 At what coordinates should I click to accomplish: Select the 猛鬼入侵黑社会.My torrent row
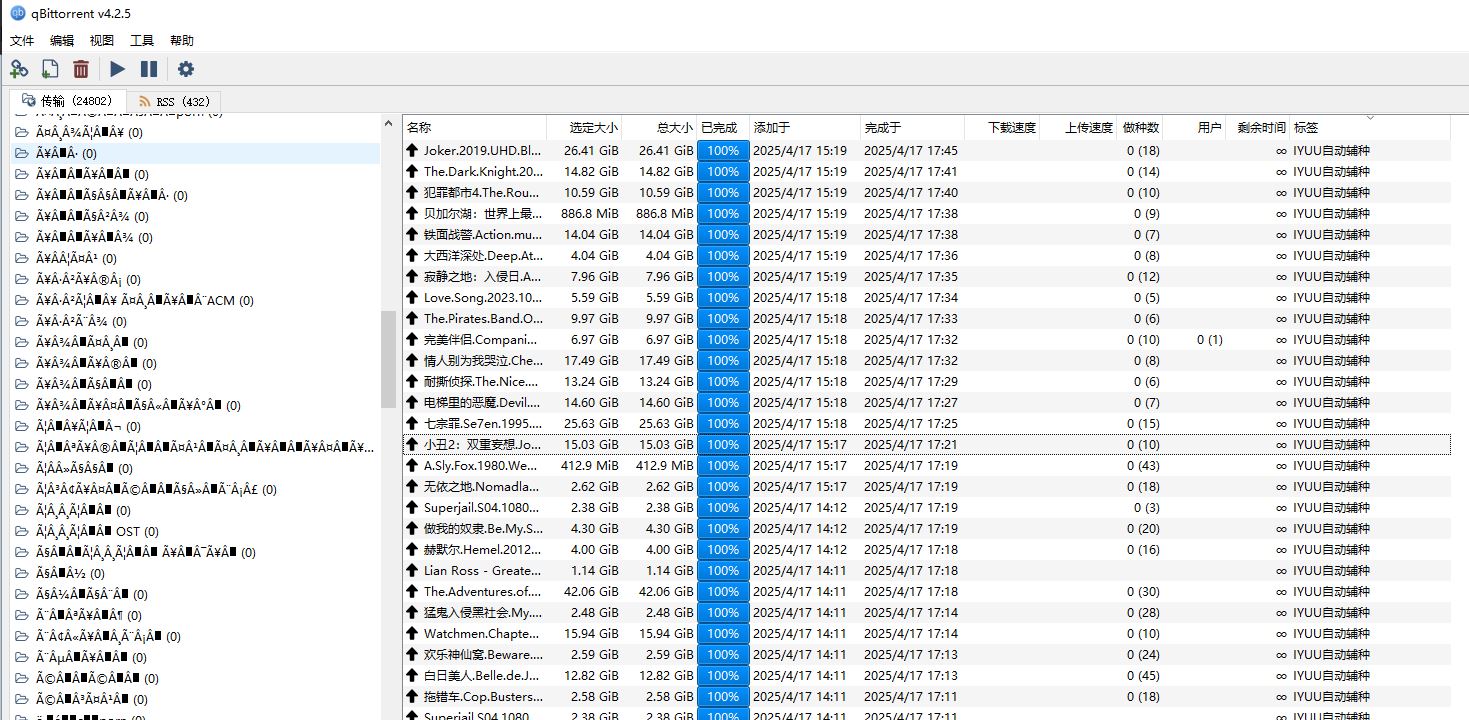tap(926, 612)
